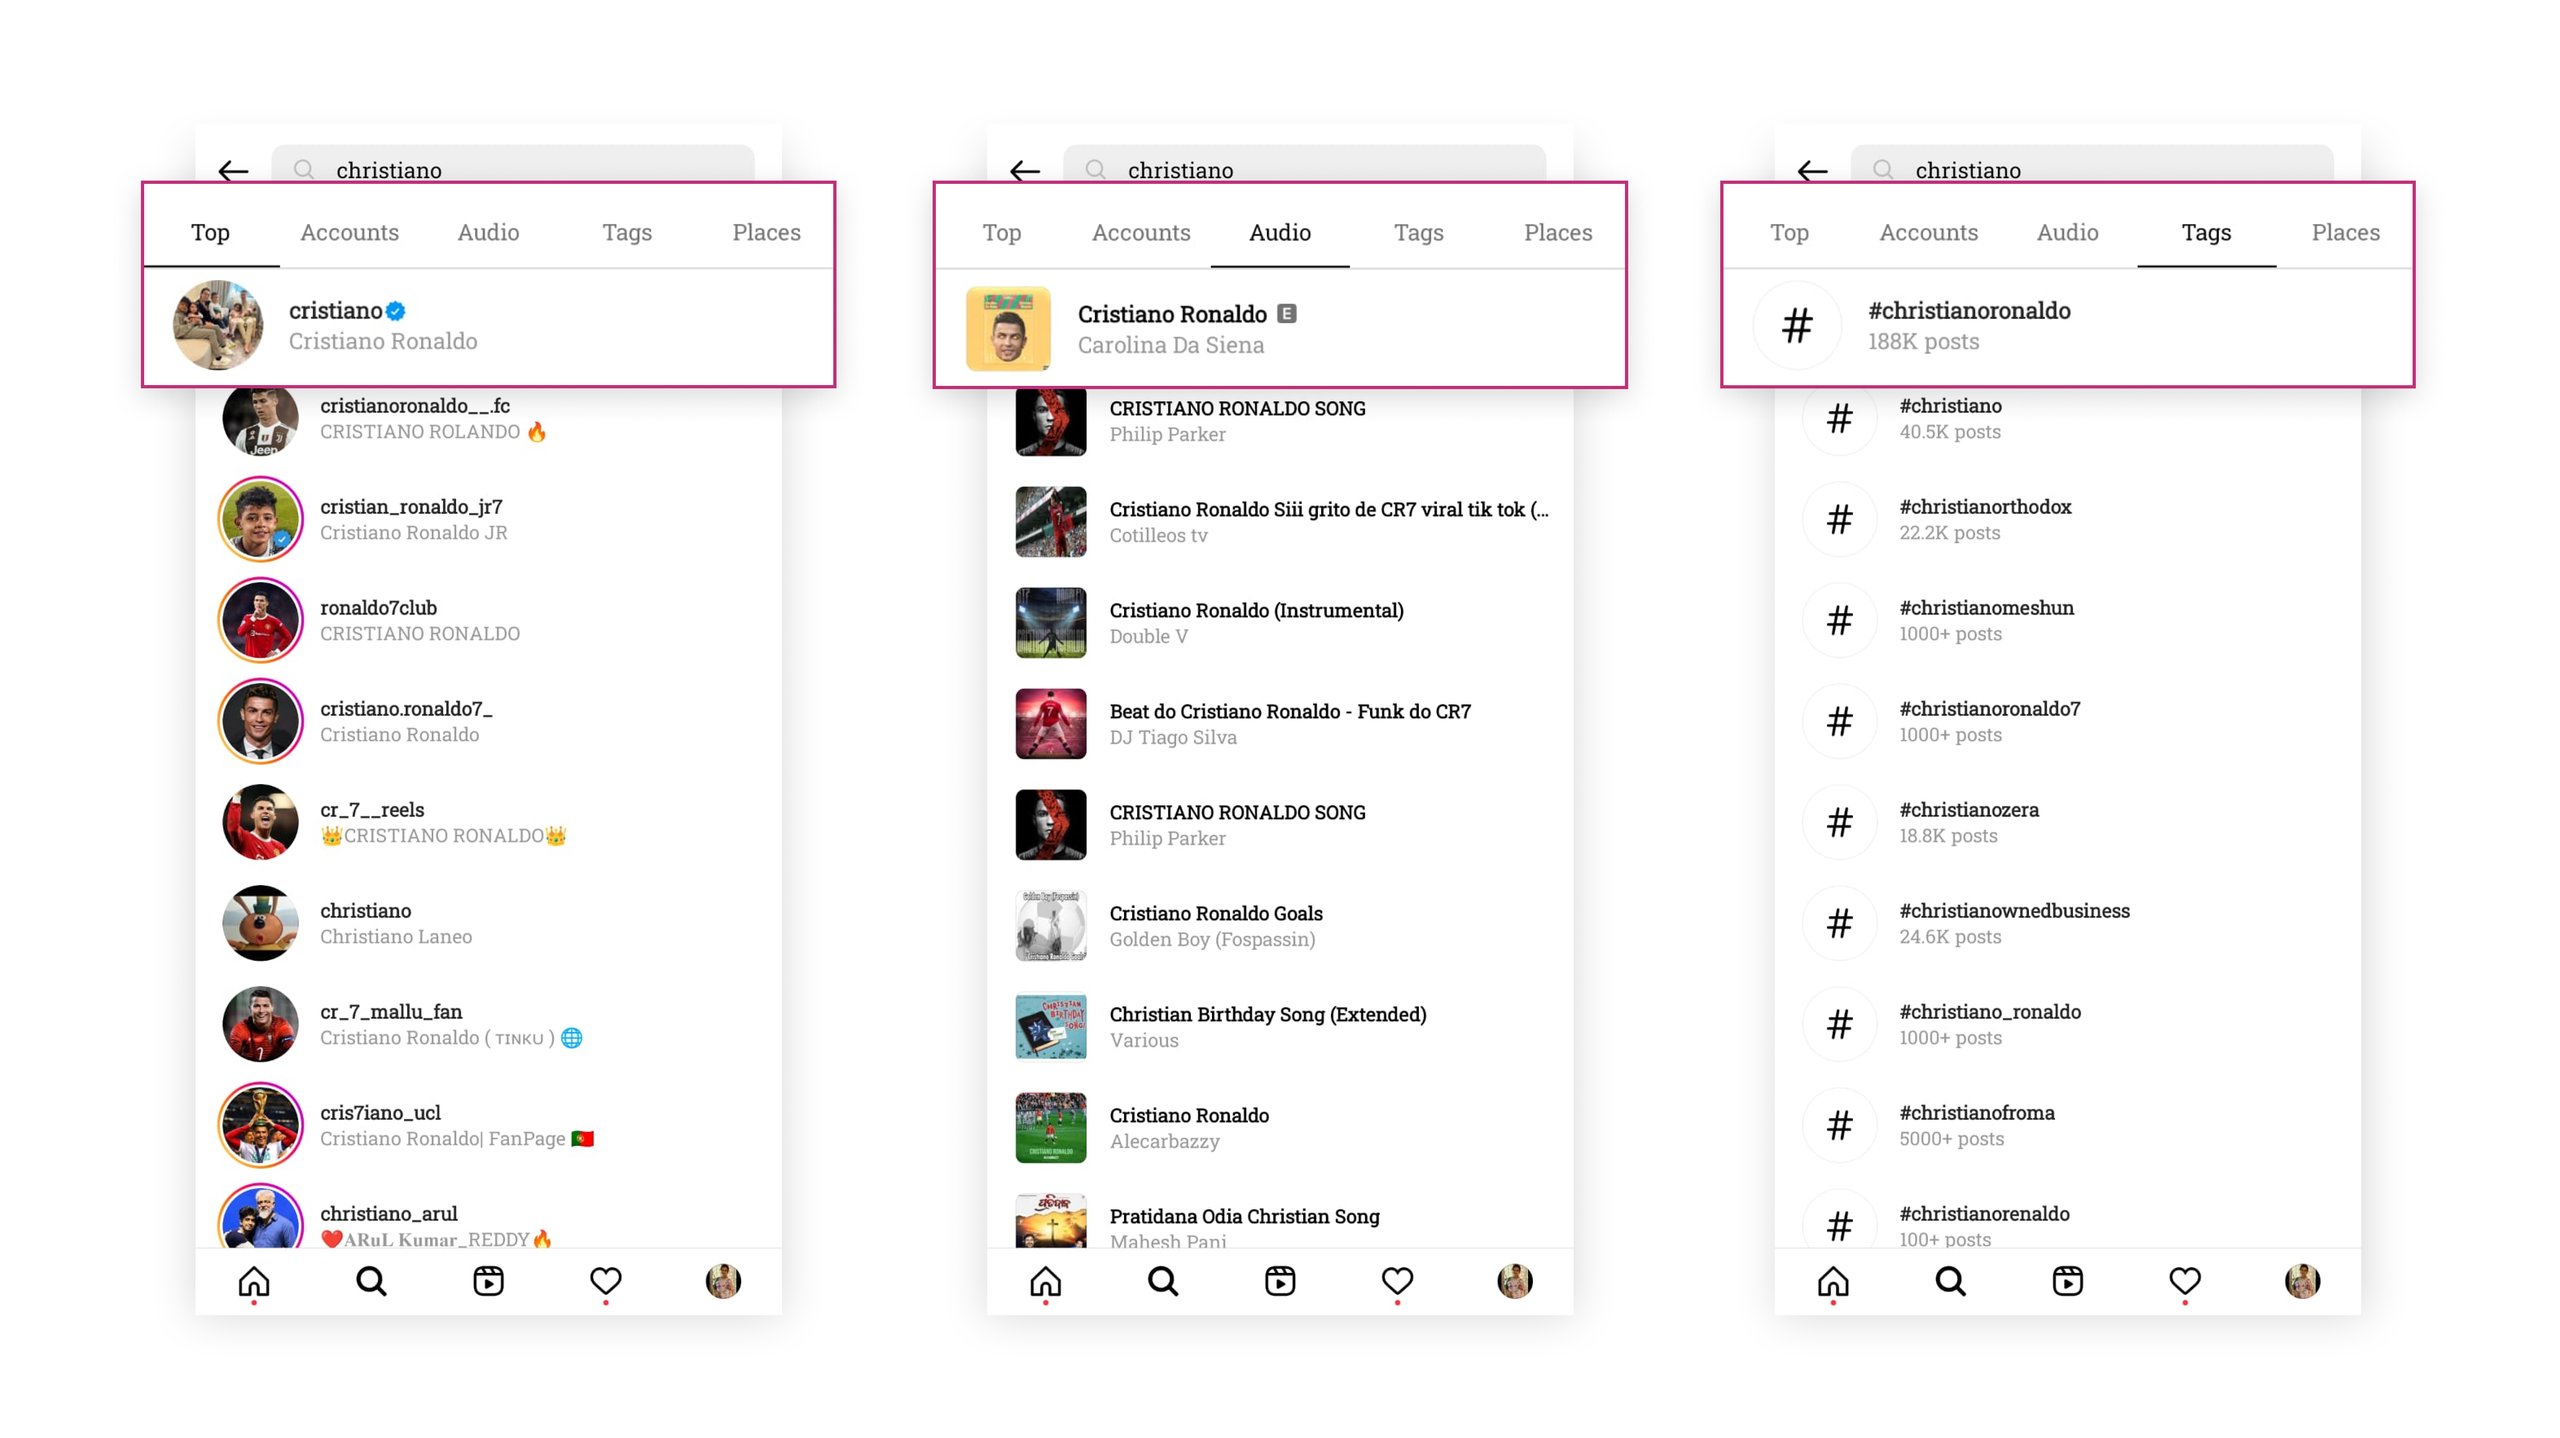Select the Top tab on first screen
Screen dimensions: 2560x1438
[x=209, y=229]
